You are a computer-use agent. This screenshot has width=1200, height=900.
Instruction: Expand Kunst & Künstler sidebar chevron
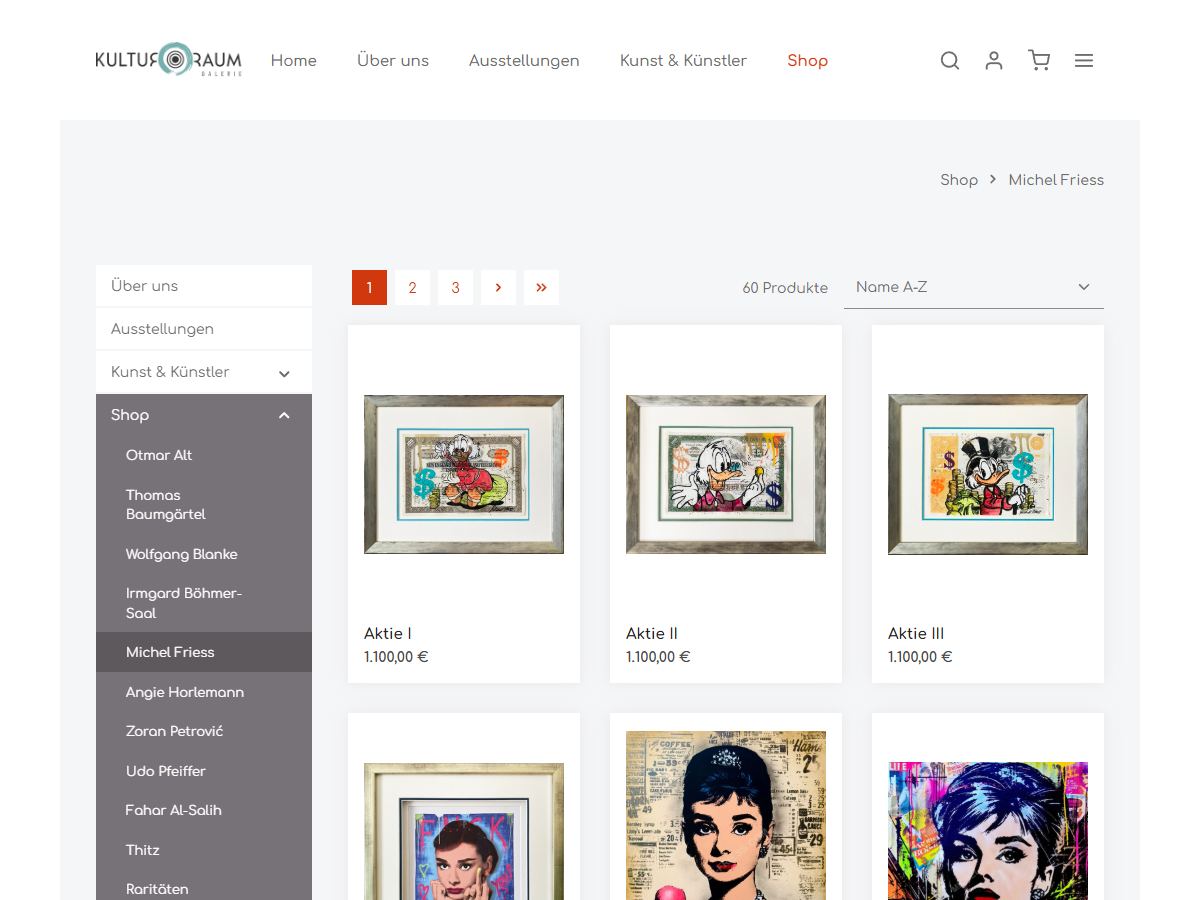pos(284,373)
